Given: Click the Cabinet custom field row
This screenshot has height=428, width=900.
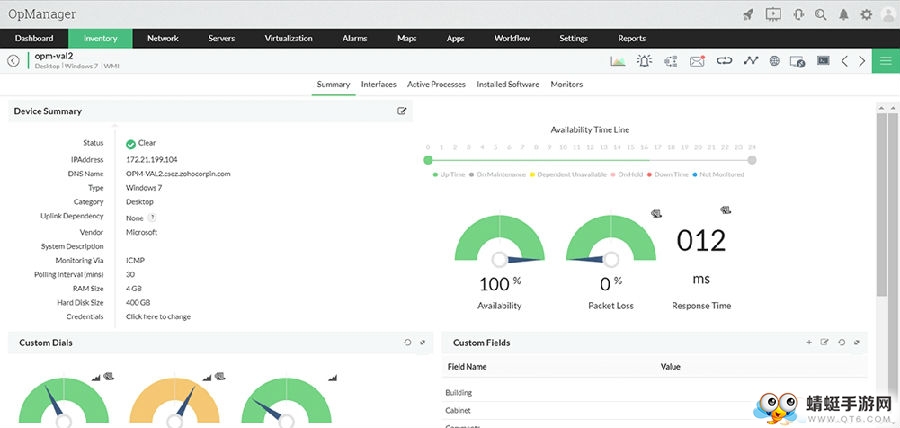Looking at the screenshot, I should point(654,411).
